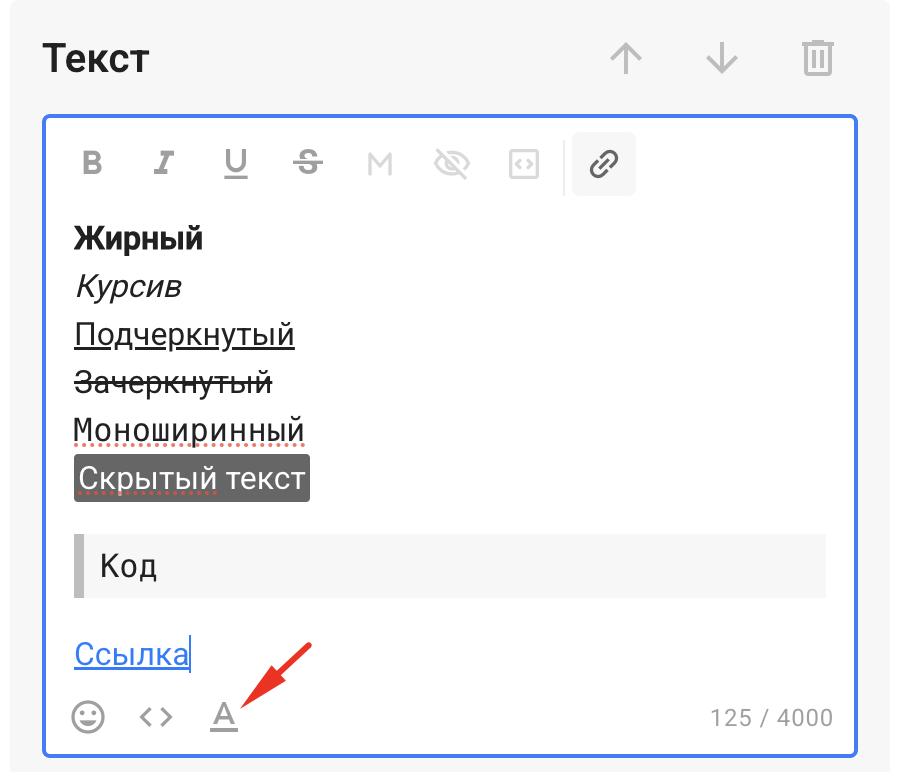Click the Зачеркнутый strikethrough text
The width and height of the screenshot is (900, 772).
173,382
